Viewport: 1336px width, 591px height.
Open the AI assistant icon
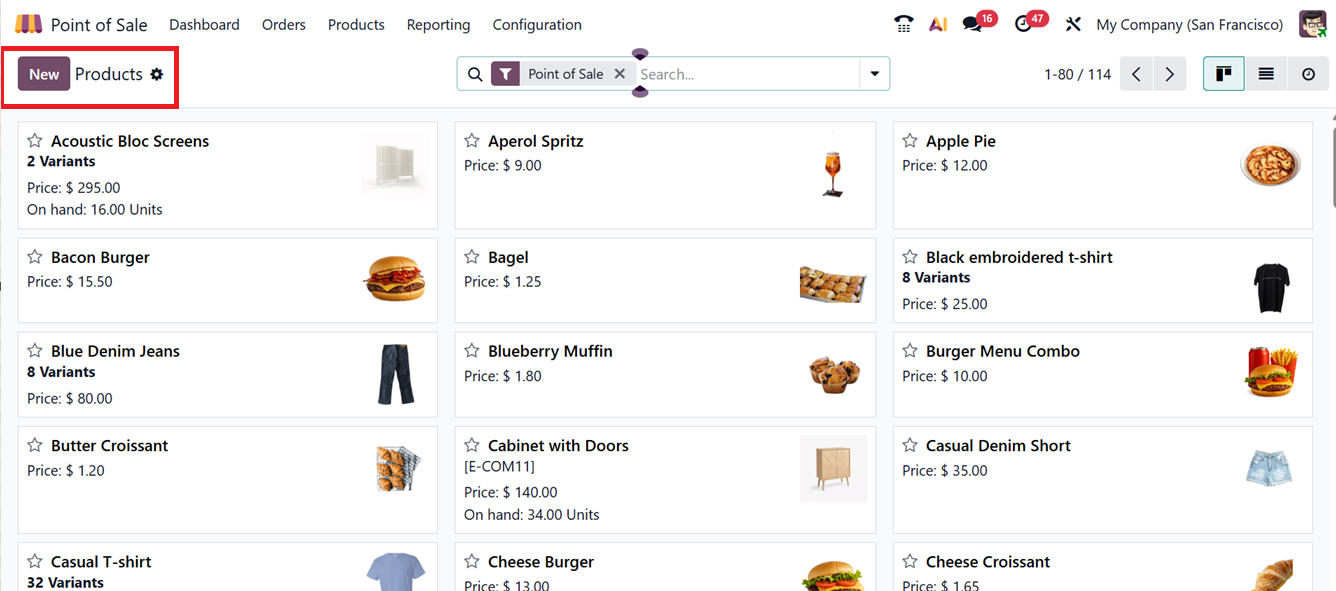pyautogui.click(x=938, y=24)
